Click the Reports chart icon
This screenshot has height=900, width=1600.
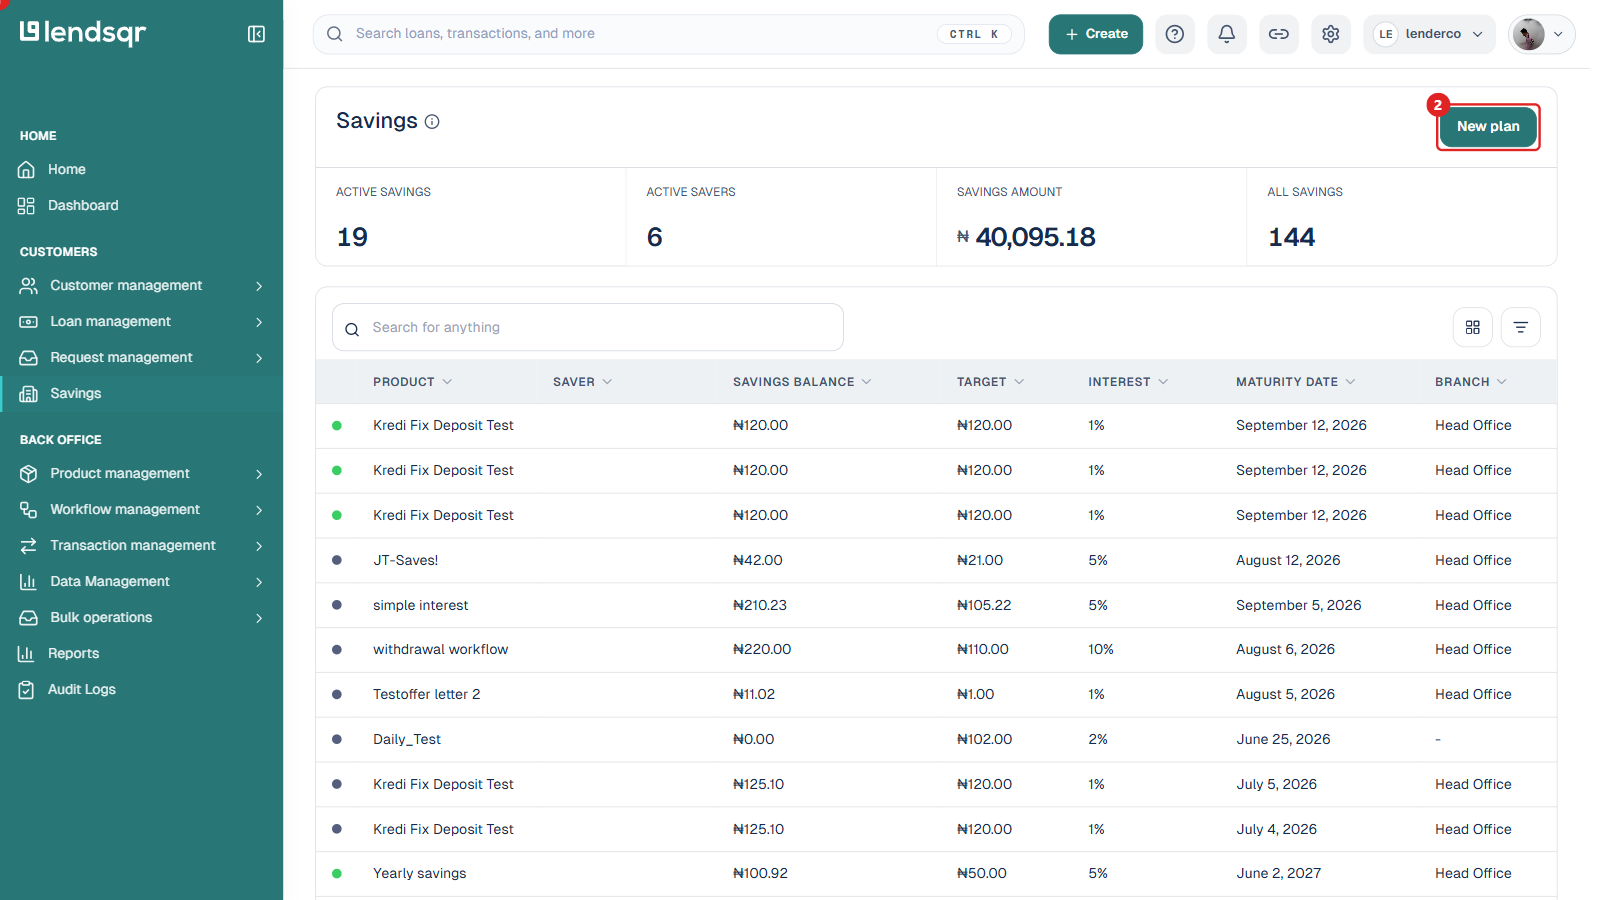(27, 654)
